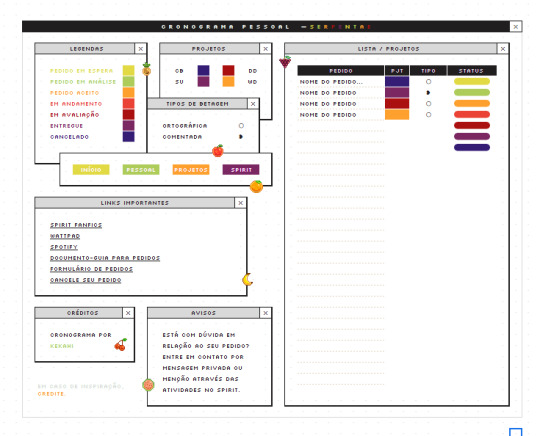This screenshot has height=436, width=540.
Task: Click PJT color cell in second row
Action: 397,93
